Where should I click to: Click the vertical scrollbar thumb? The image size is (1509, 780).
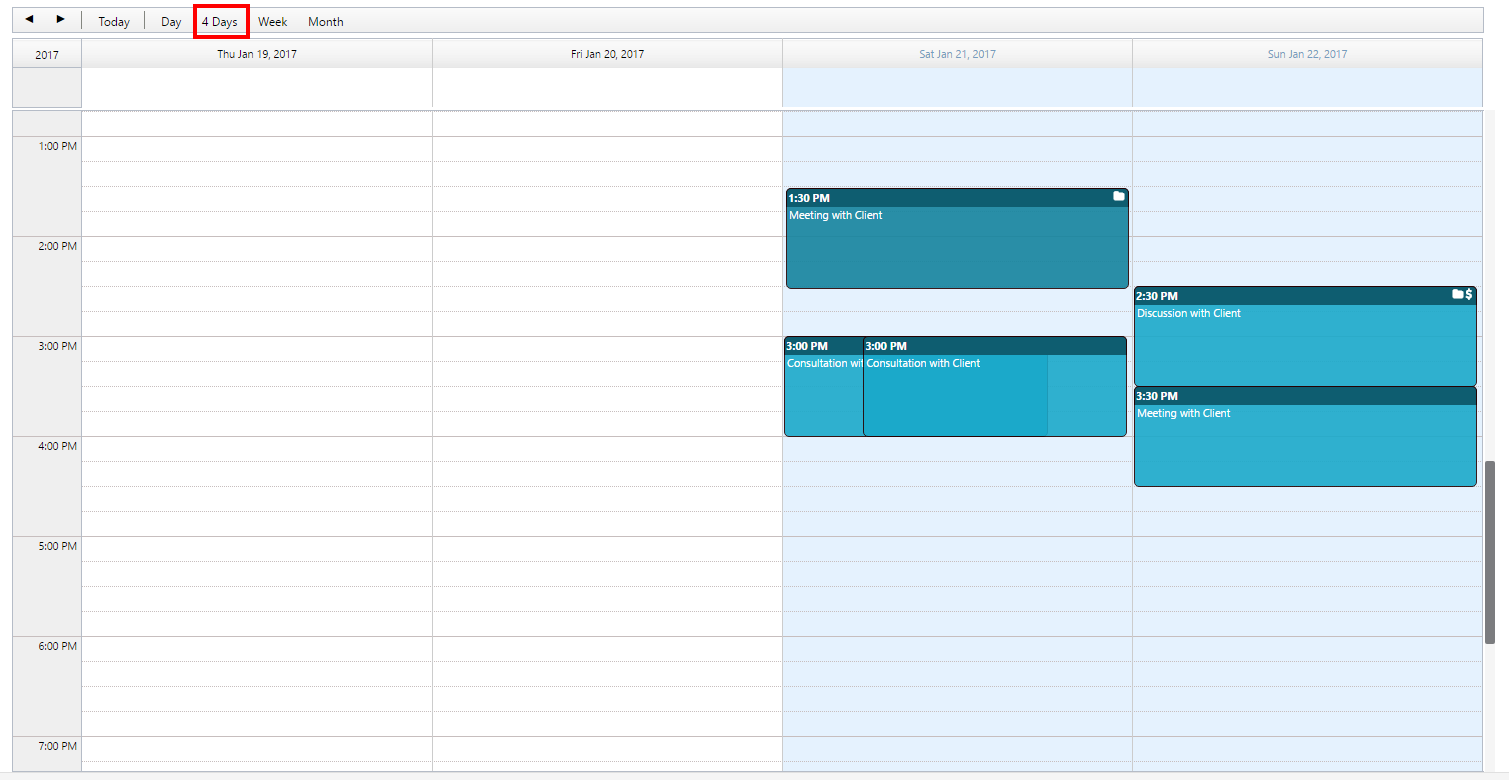1490,552
